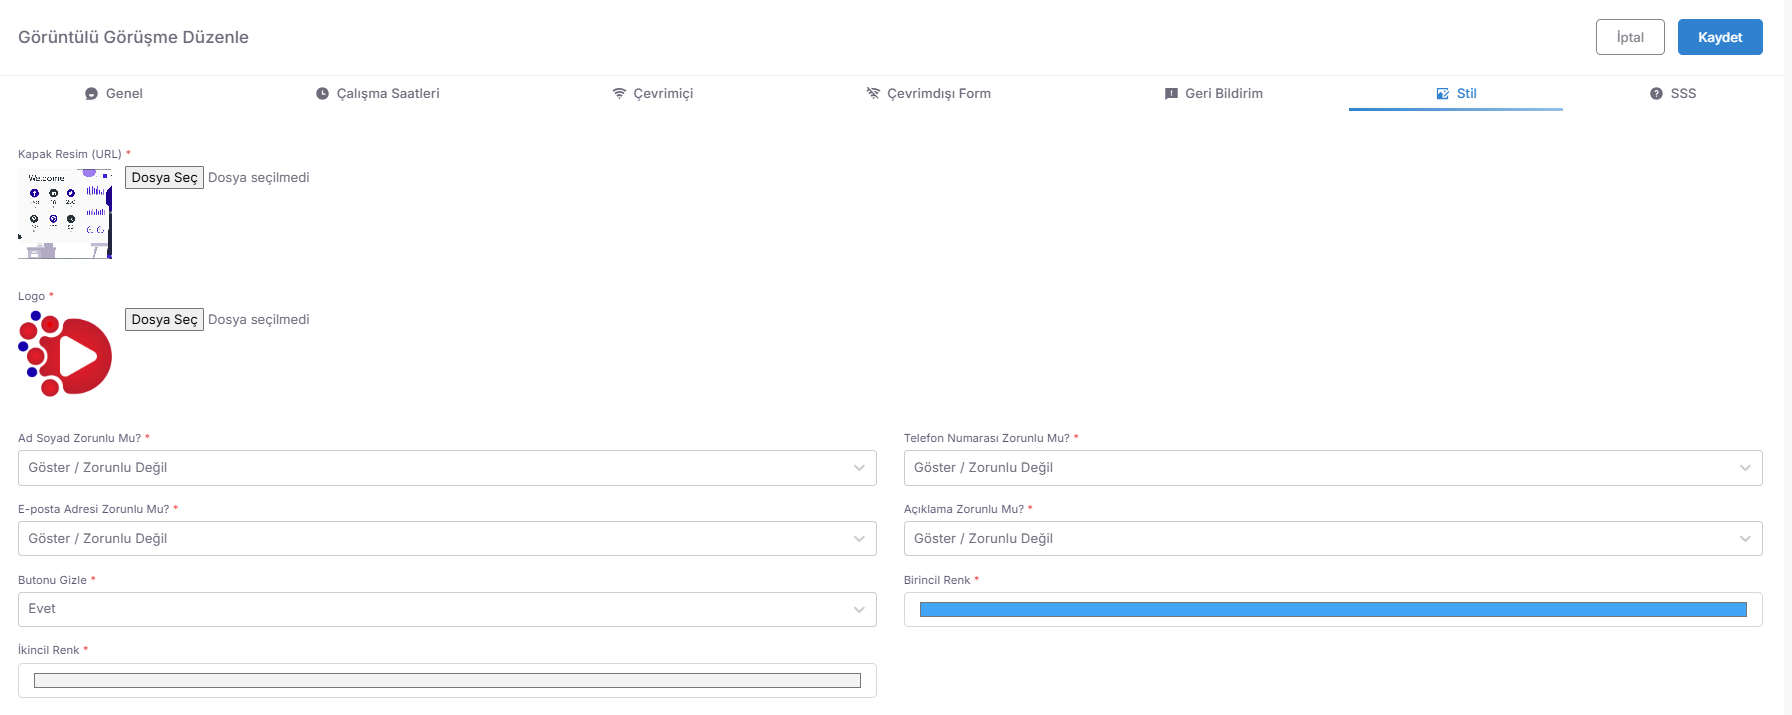Open the Telefon Numarası Zorunlu Mu dropdown

[1333, 468]
